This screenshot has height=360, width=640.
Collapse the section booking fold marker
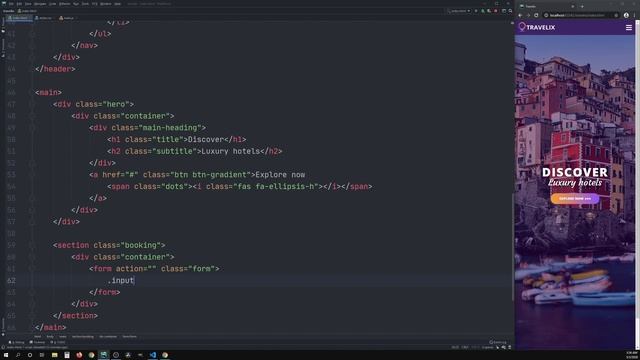pyautogui.click(x=32, y=245)
